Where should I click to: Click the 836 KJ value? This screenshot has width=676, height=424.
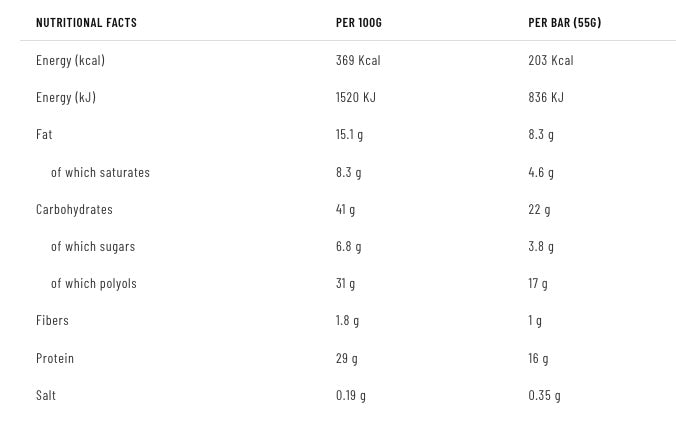[546, 97]
